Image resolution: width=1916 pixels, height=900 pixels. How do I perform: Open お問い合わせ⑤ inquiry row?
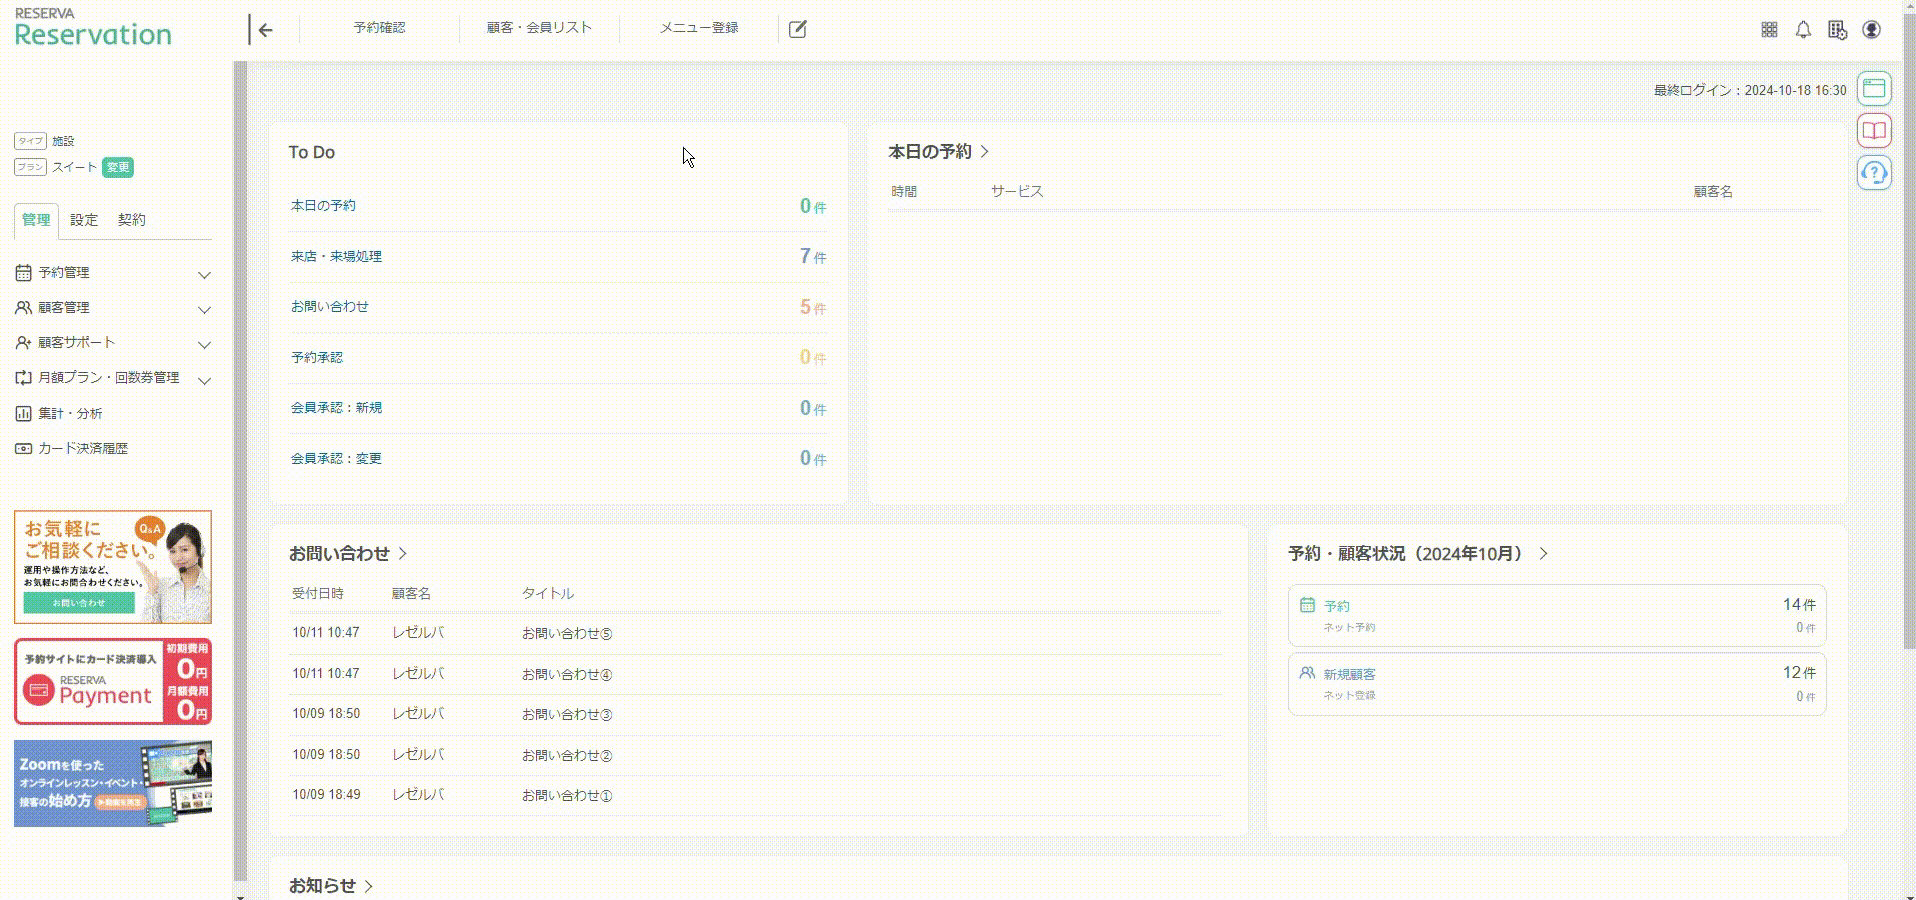(755, 633)
